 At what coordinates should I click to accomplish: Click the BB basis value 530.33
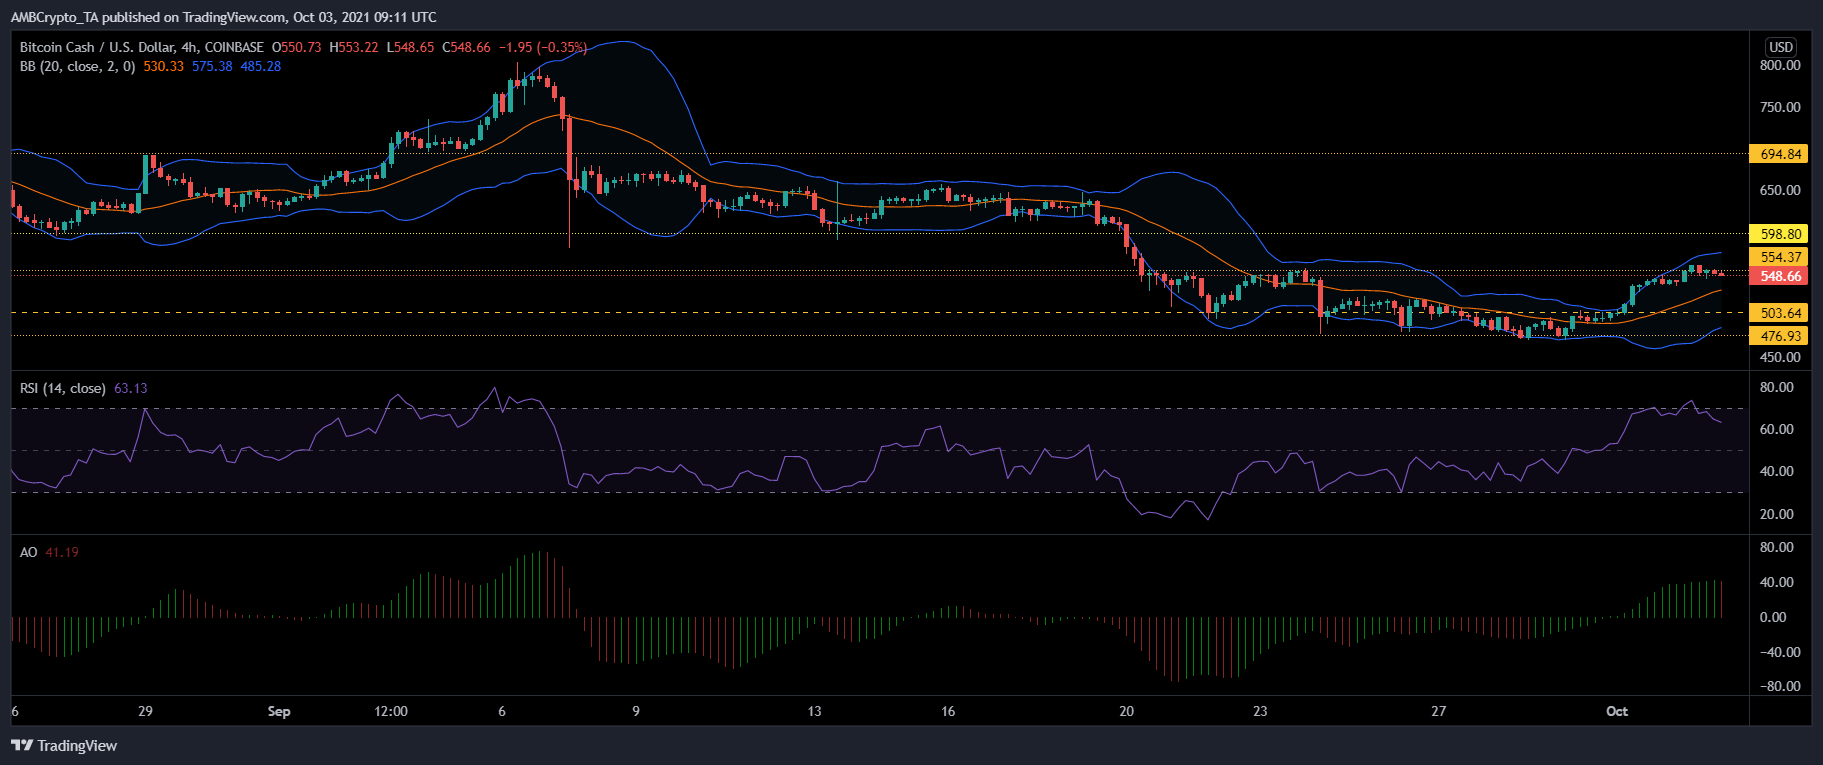(163, 66)
